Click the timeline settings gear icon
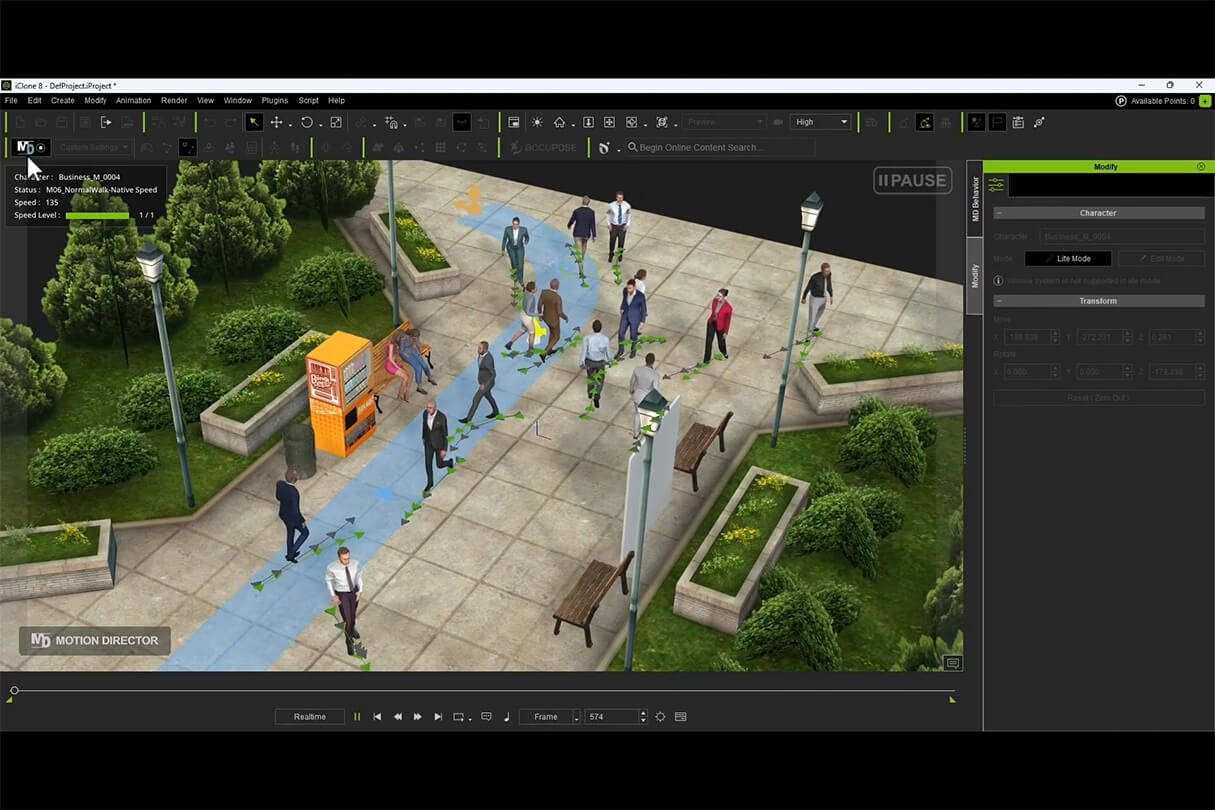Image resolution: width=1215 pixels, height=810 pixels. pyautogui.click(x=660, y=717)
